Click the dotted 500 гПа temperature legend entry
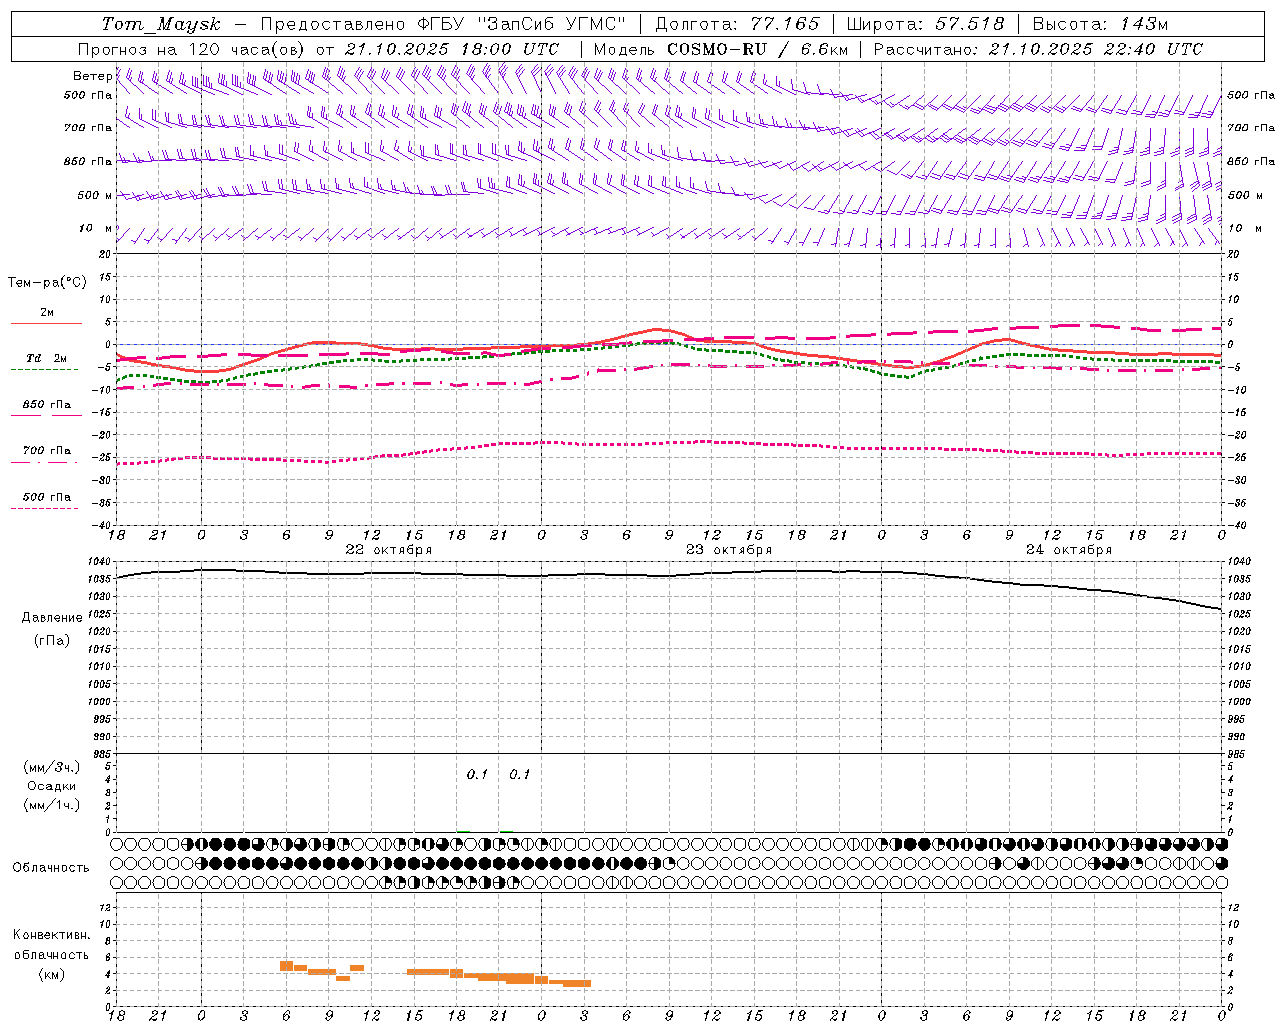1280x1024 pixels. [44, 502]
